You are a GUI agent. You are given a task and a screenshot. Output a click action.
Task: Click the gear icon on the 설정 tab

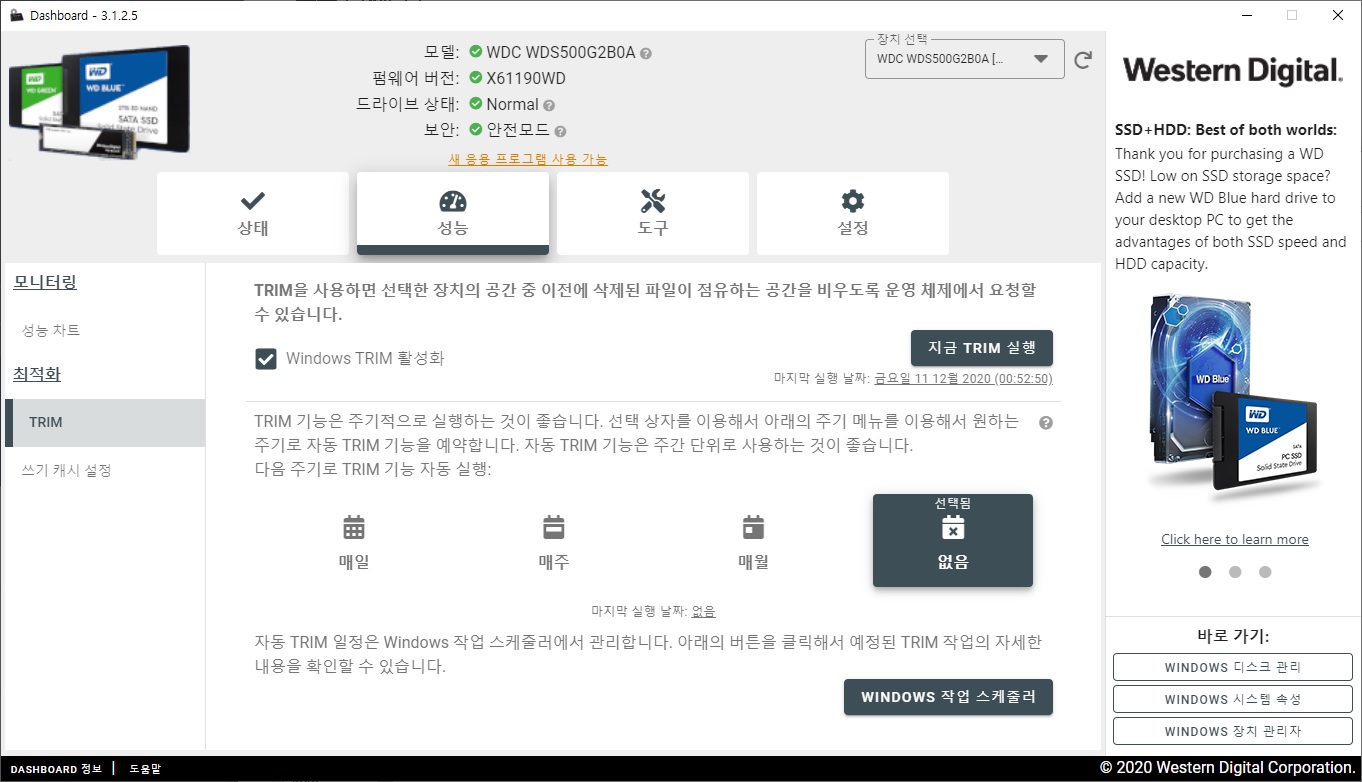click(853, 200)
